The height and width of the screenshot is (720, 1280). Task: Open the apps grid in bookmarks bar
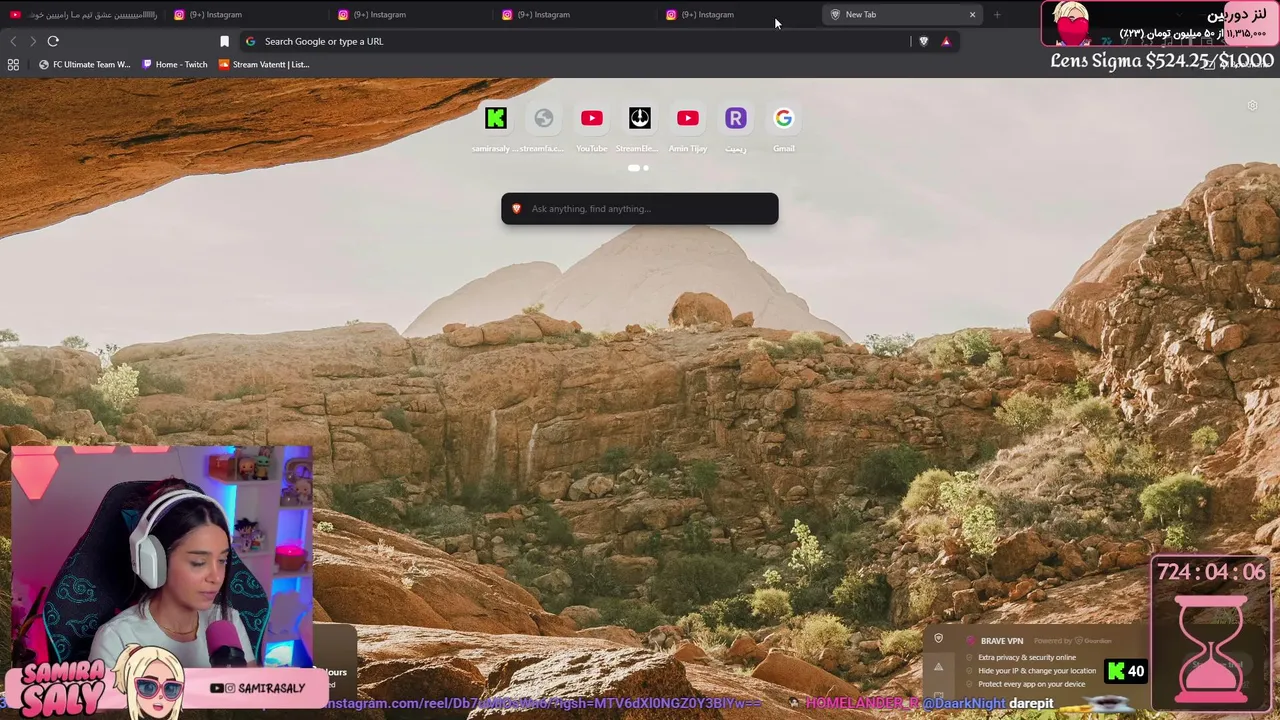click(x=13, y=64)
